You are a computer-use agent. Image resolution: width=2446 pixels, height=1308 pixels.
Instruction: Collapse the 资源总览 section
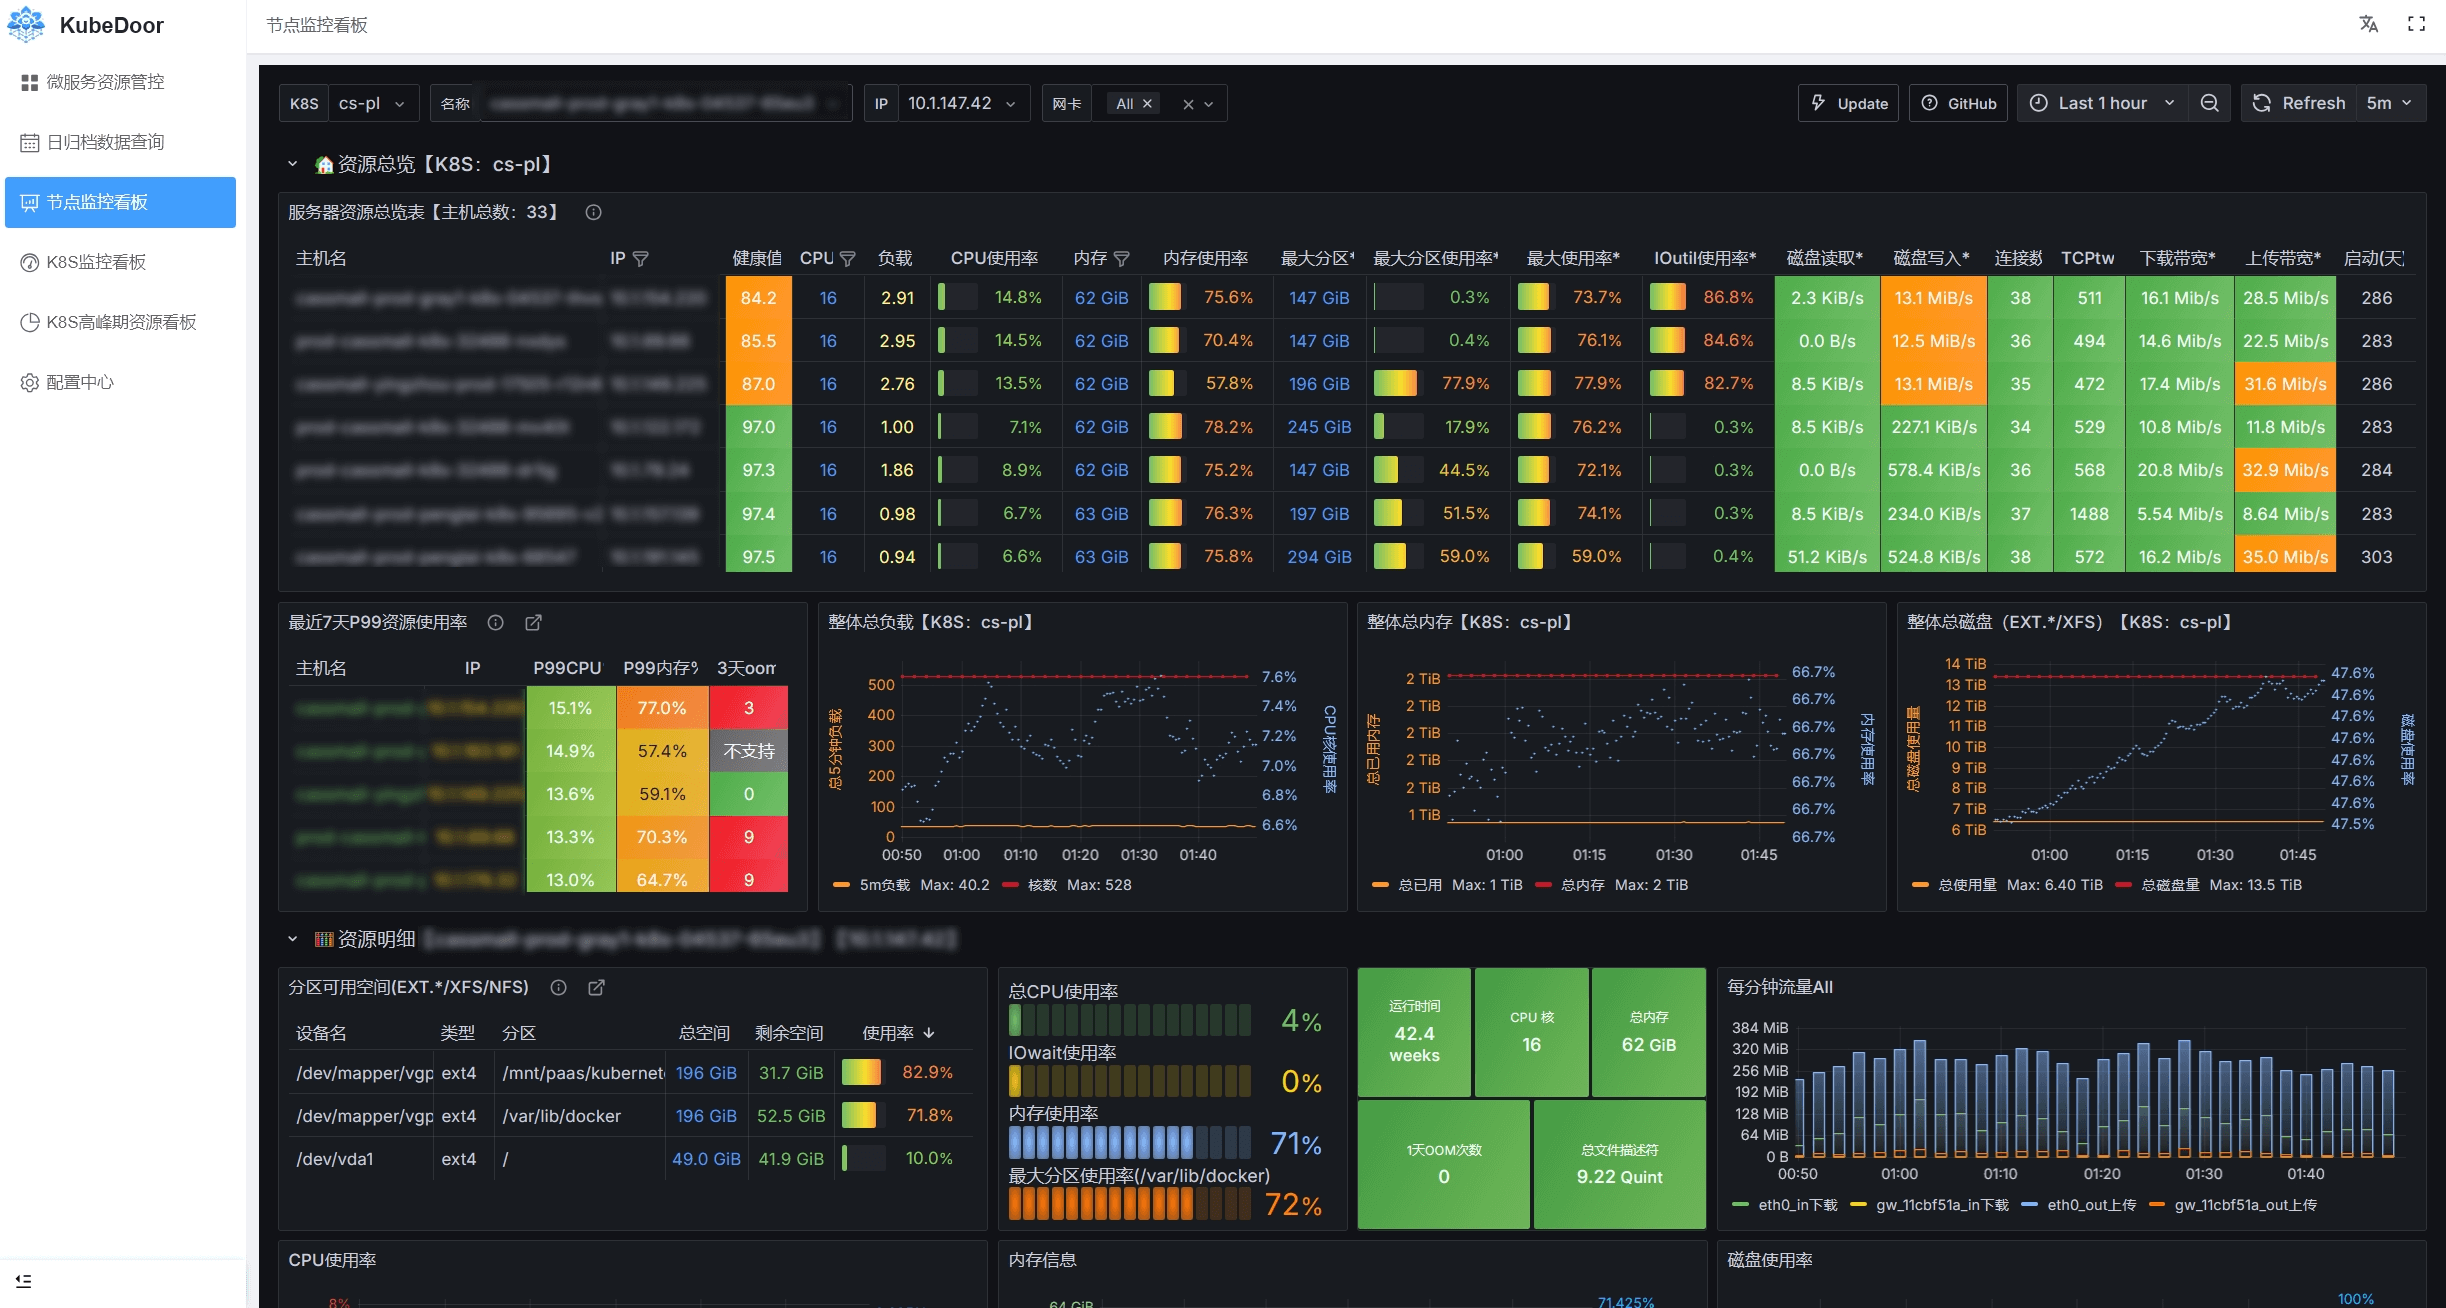[292, 164]
